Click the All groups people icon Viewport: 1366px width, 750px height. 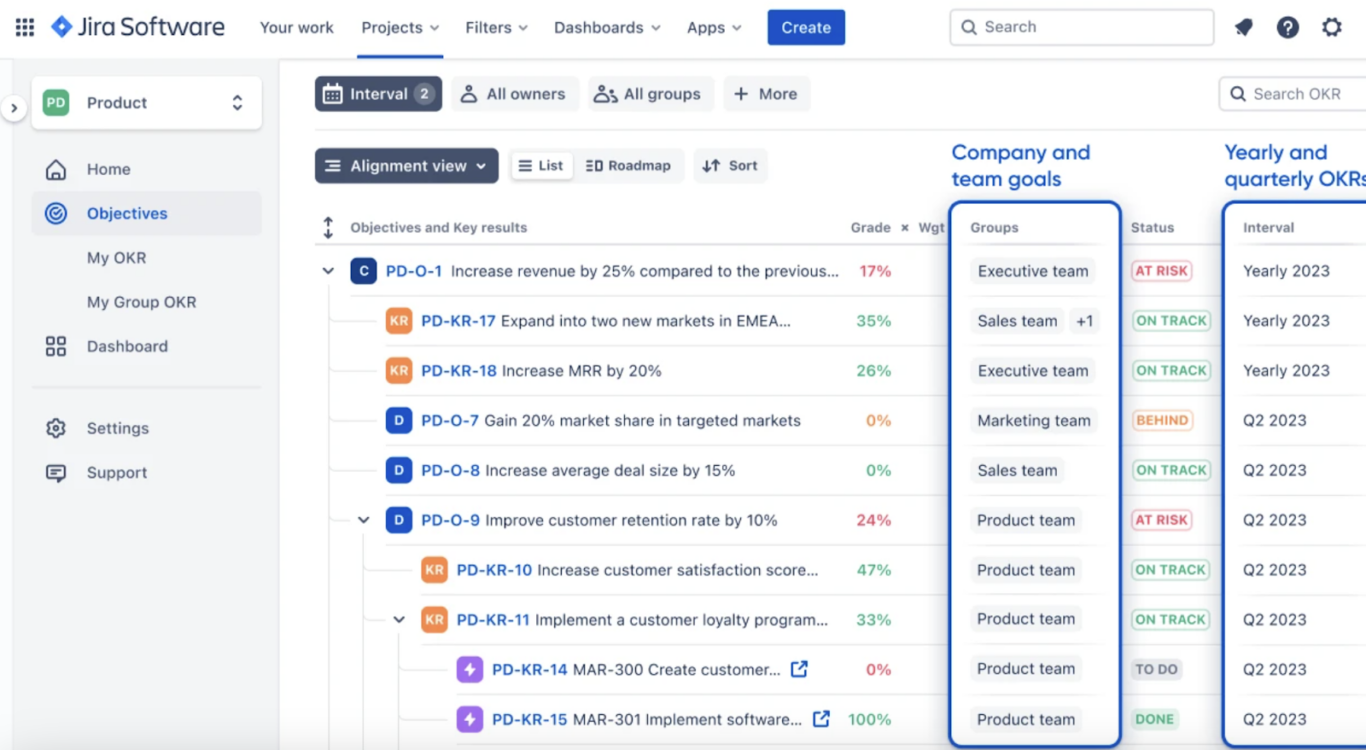click(x=604, y=93)
